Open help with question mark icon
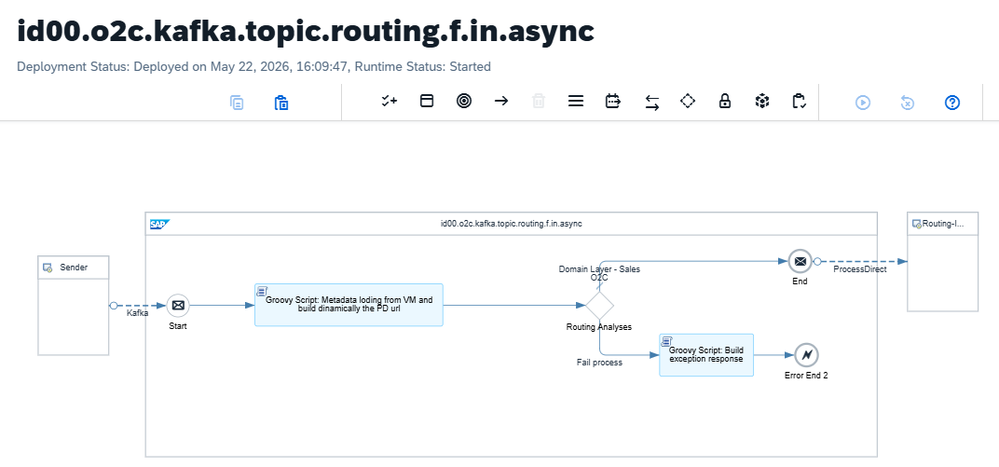999x467 pixels. click(x=952, y=102)
